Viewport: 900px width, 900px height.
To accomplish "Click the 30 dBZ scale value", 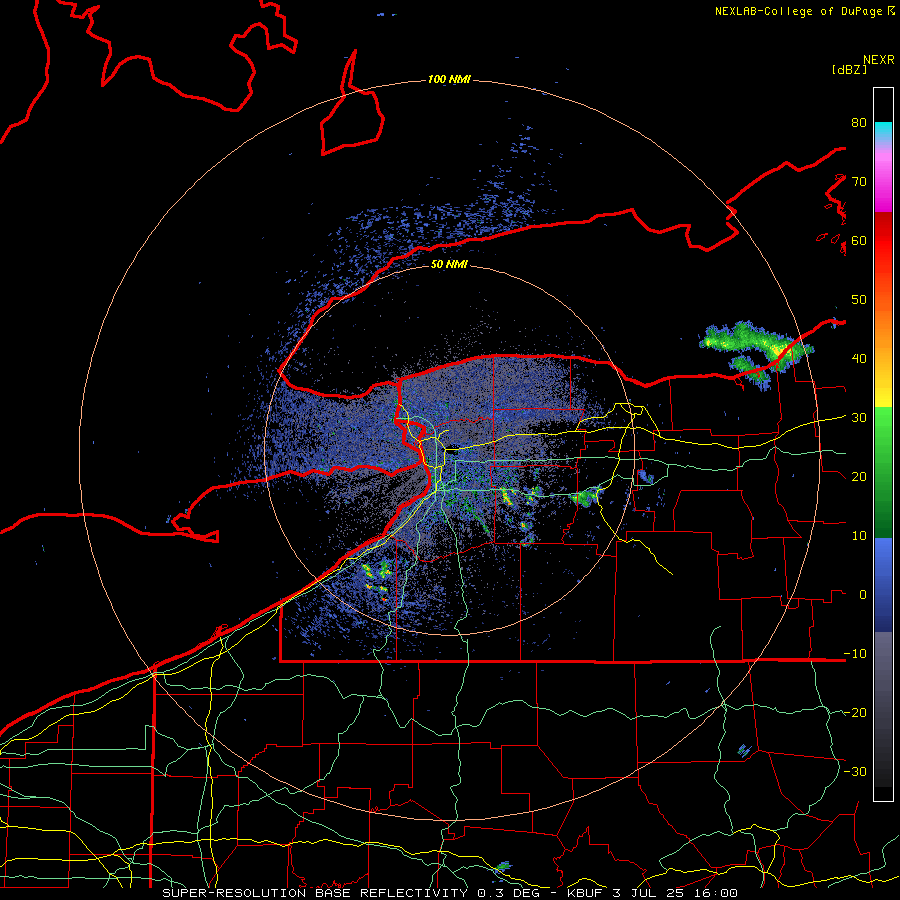I will (859, 418).
